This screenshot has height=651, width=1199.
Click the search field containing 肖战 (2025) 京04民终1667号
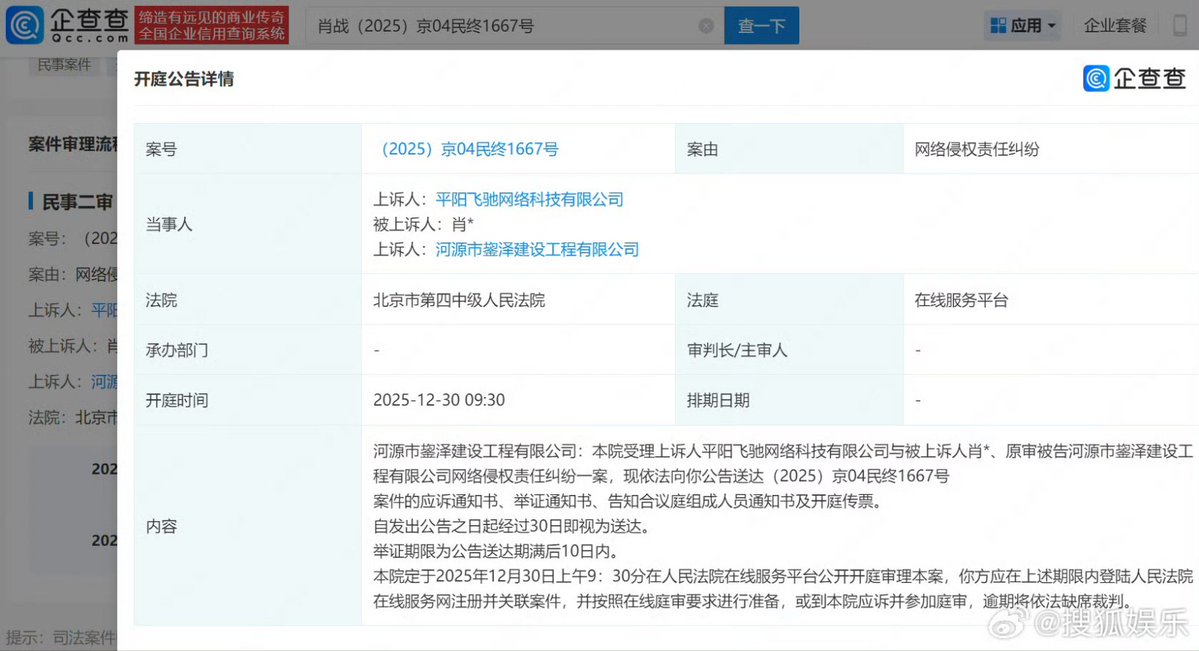515,26
